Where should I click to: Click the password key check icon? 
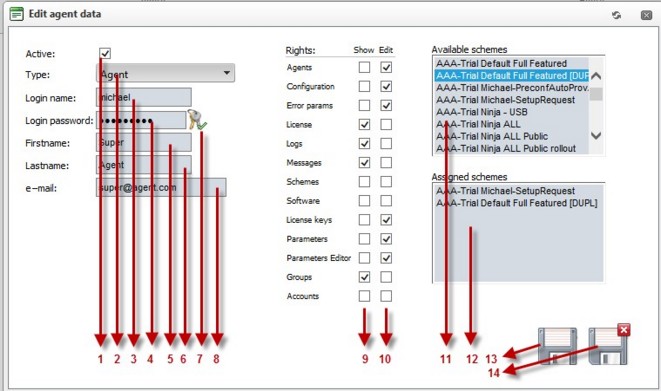(197, 120)
